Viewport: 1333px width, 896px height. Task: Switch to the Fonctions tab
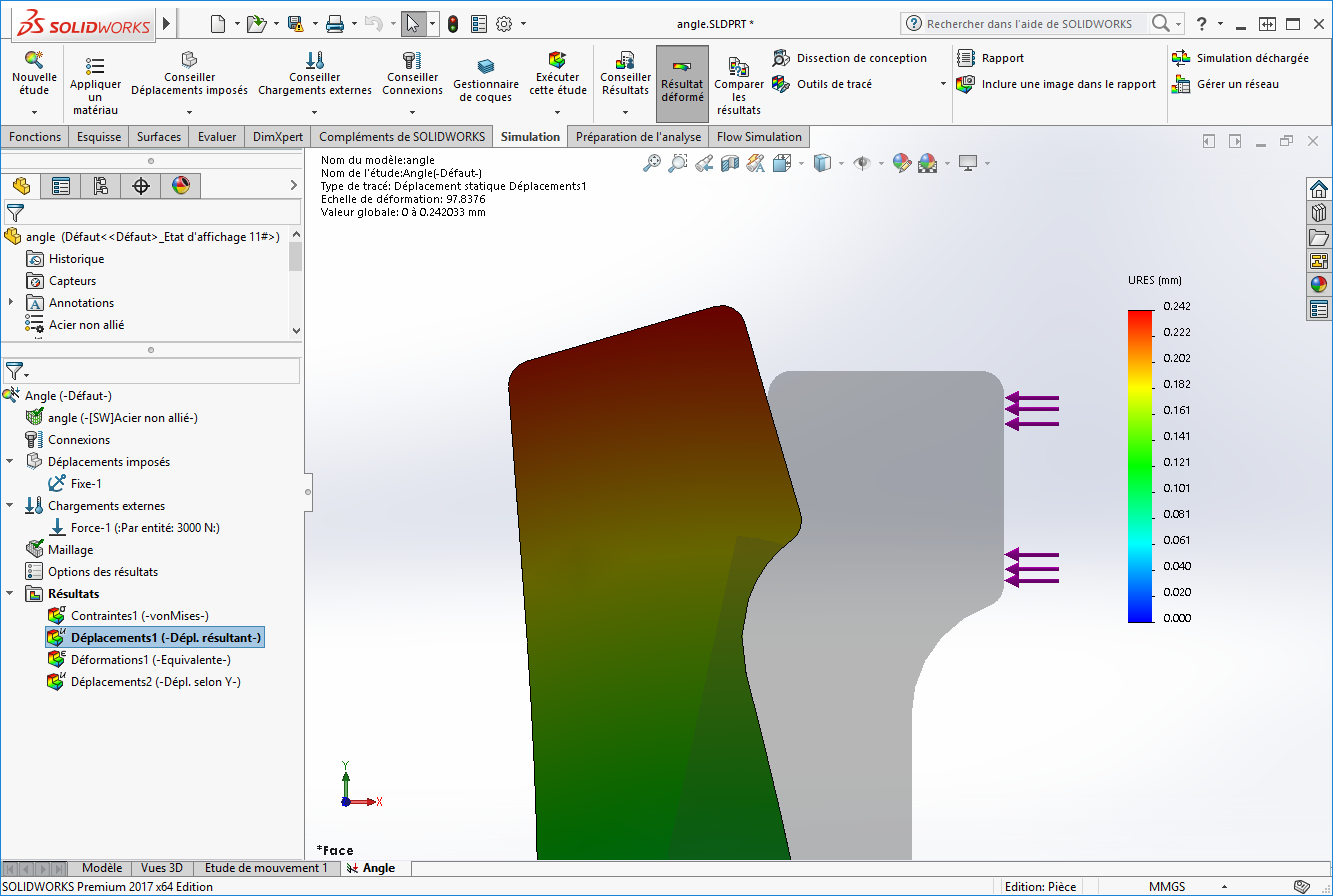pyautogui.click(x=35, y=137)
